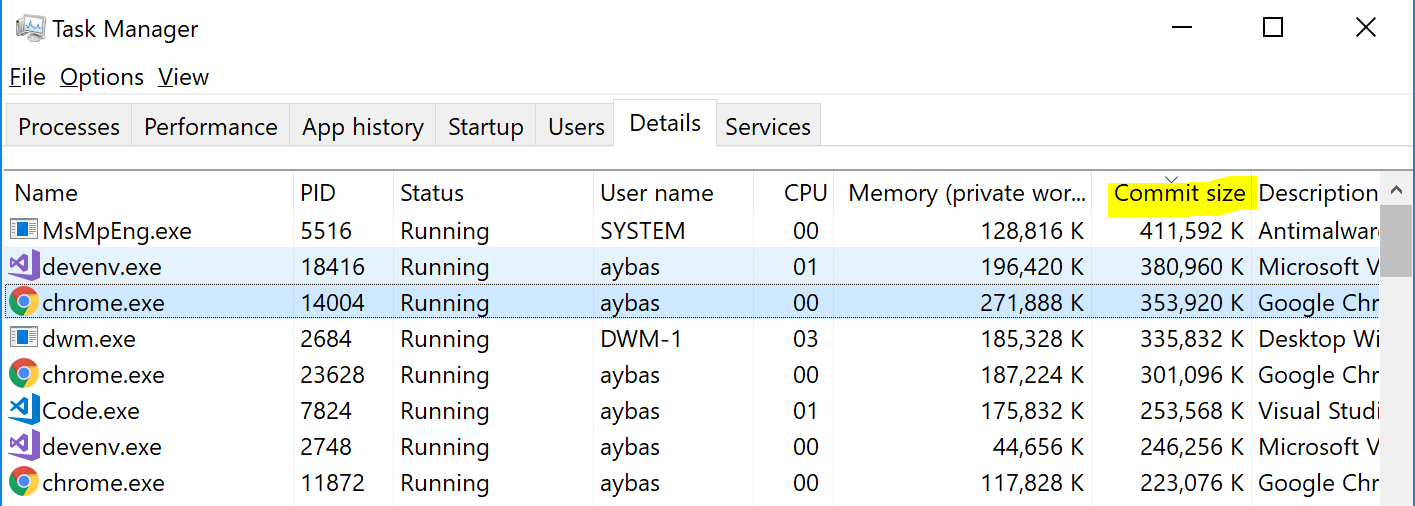Screen dimensions: 1415x506
Task: Sort by Memory (private working set) column
Action: tap(966, 192)
